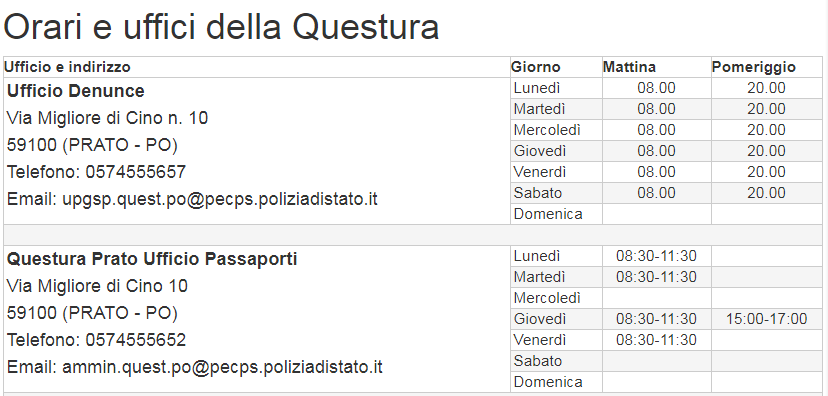
Task: Click the Domenica row of Ufficio Denunce
Action: [666, 214]
